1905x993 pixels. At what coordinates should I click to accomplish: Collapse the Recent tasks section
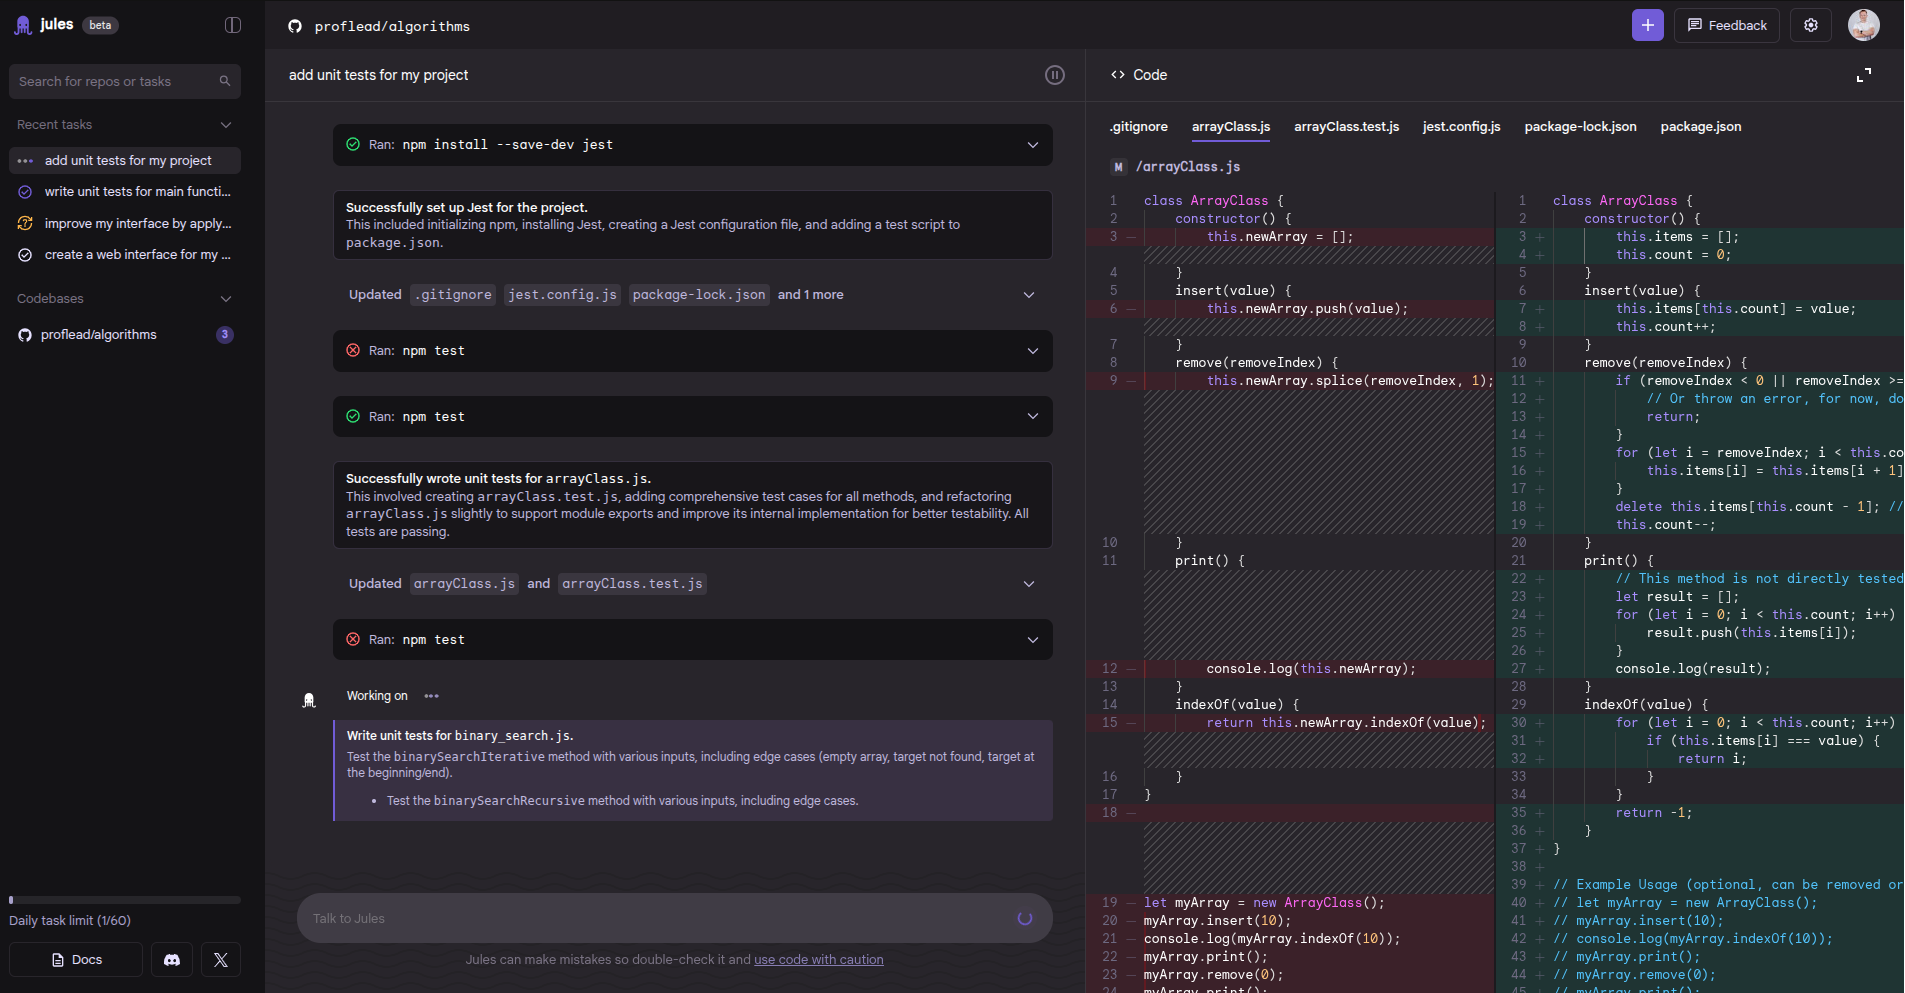226,125
